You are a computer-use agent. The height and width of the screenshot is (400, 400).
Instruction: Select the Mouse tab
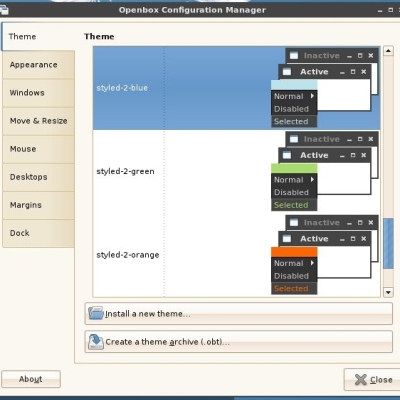coord(38,149)
